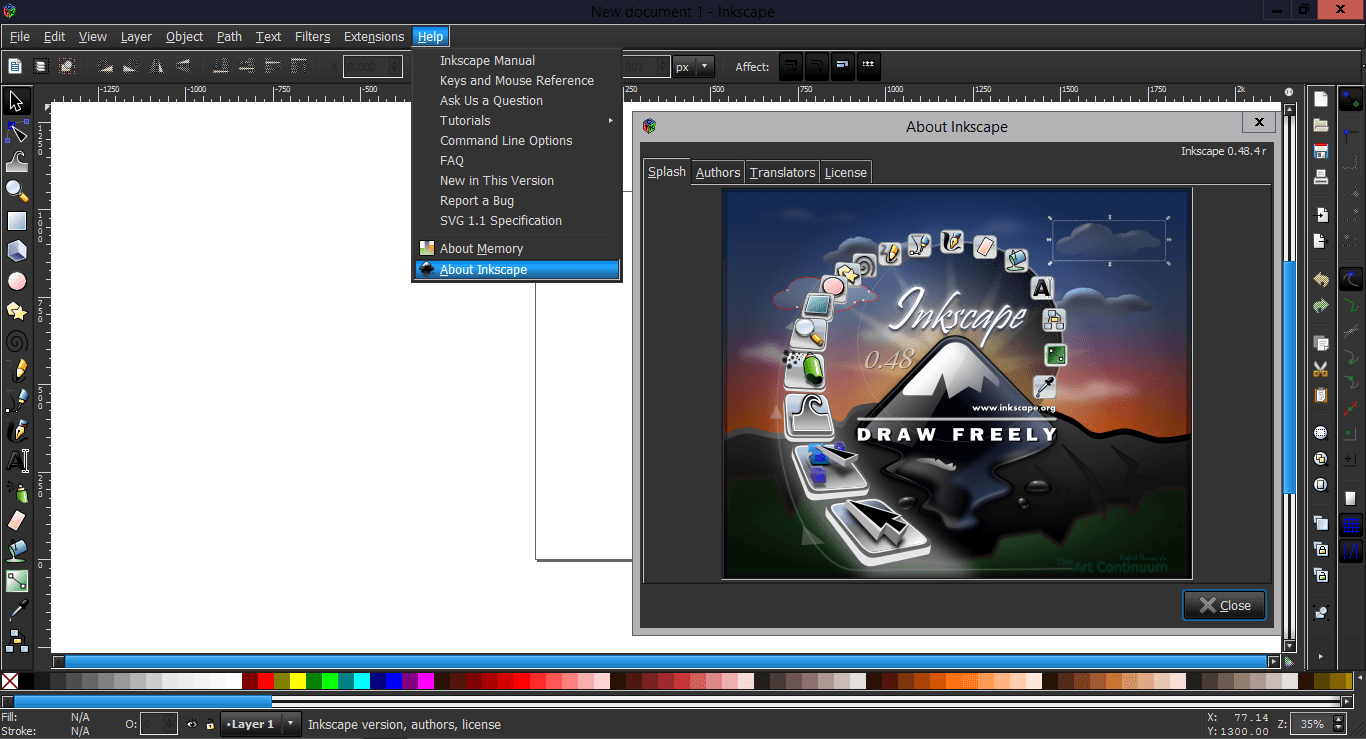
Task: Click Save document icon in right toolbar
Action: tap(1321, 151)
